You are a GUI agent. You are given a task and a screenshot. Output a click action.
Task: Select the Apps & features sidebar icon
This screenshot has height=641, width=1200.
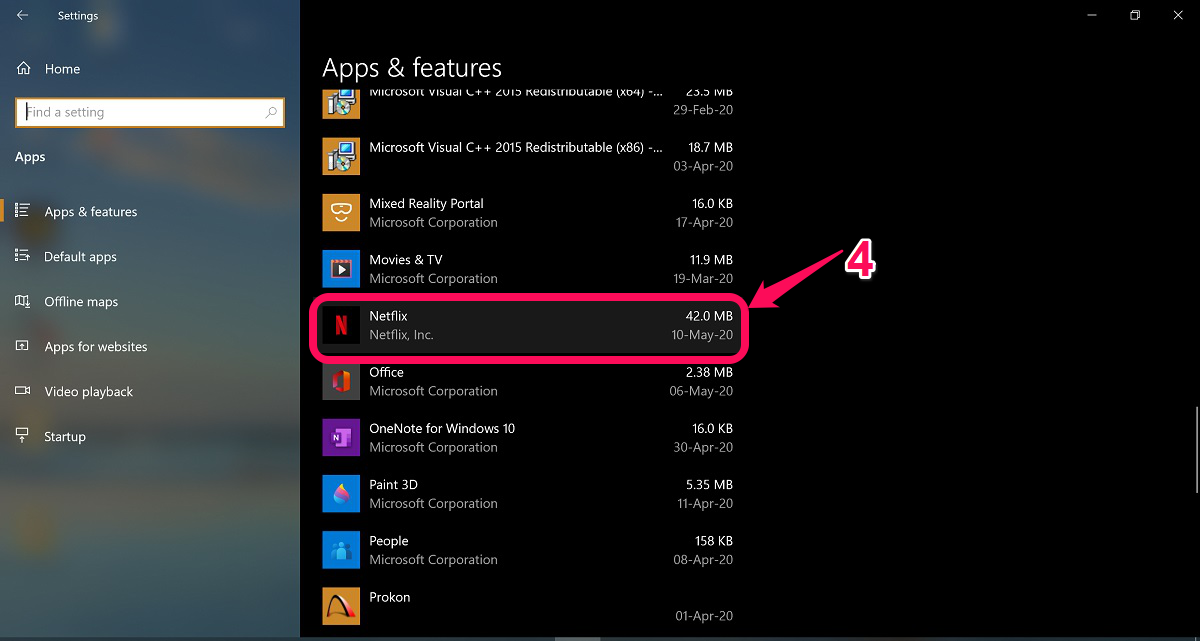pyautogui.click(x=22, y=211)
